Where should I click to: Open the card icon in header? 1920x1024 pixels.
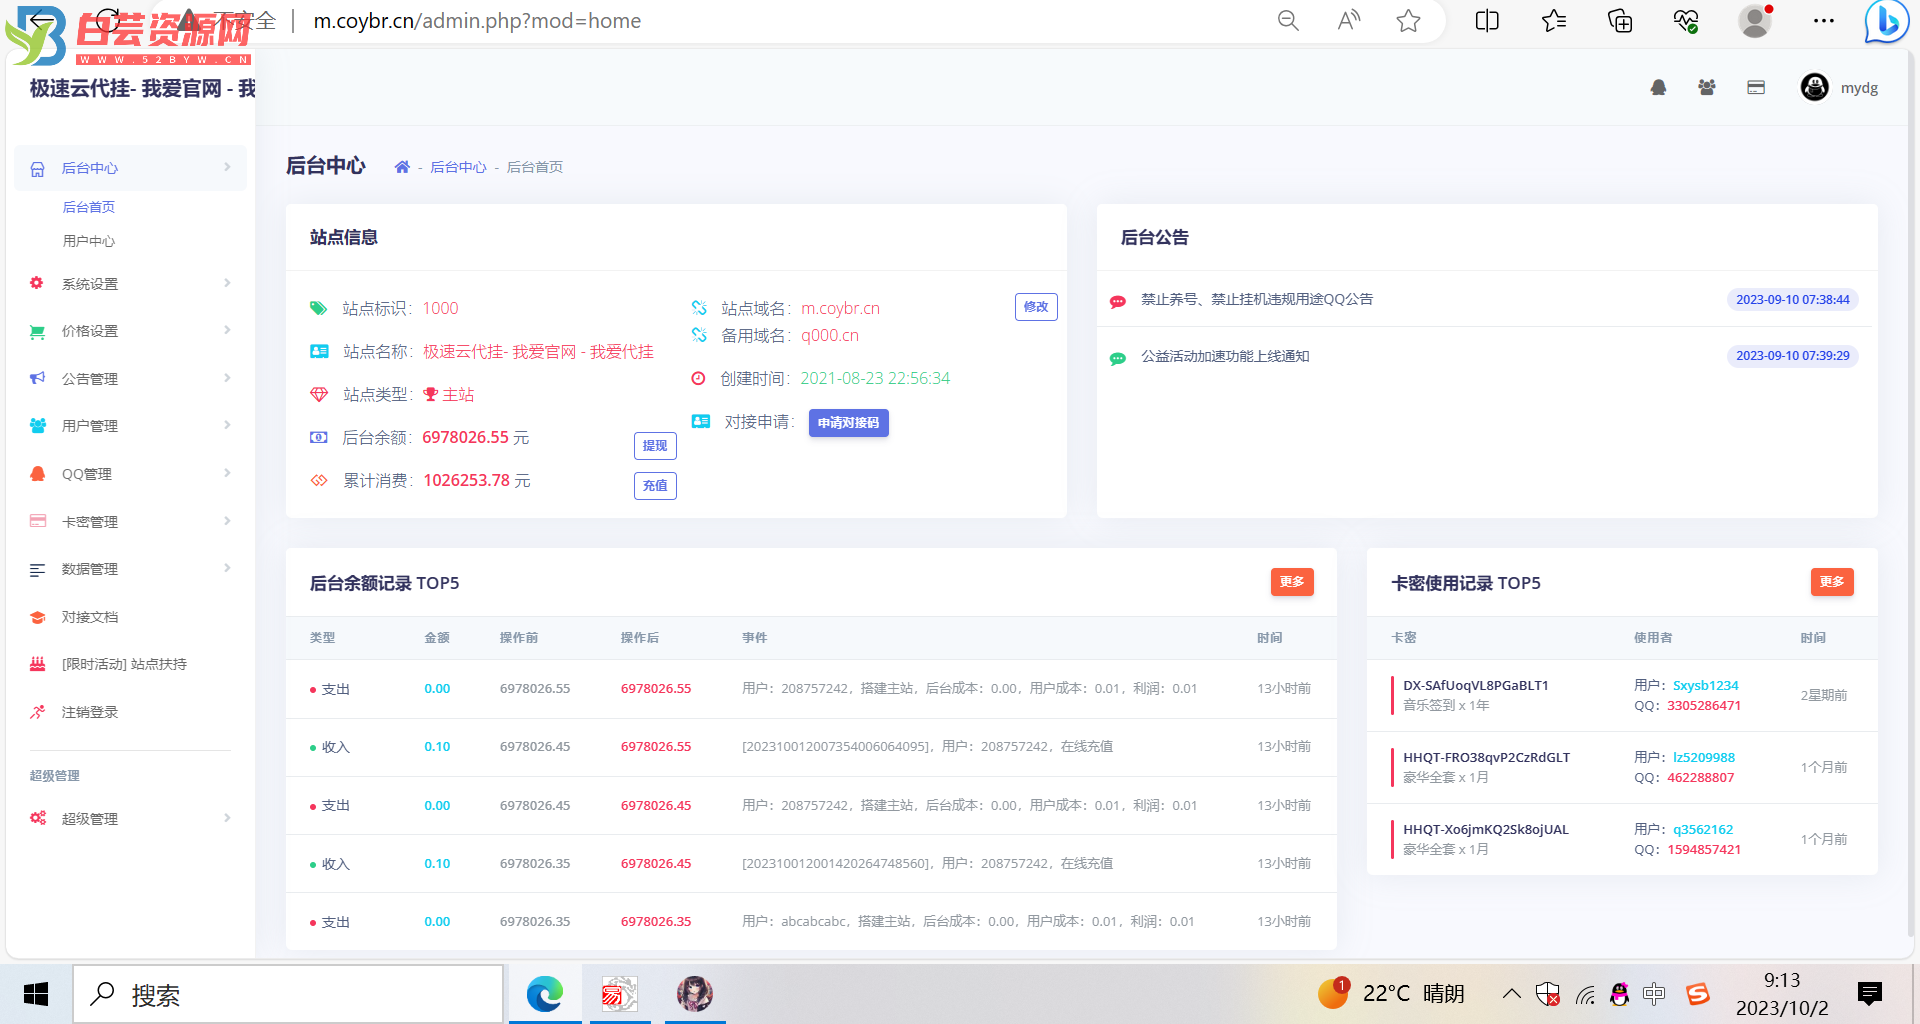(1756, 88)
